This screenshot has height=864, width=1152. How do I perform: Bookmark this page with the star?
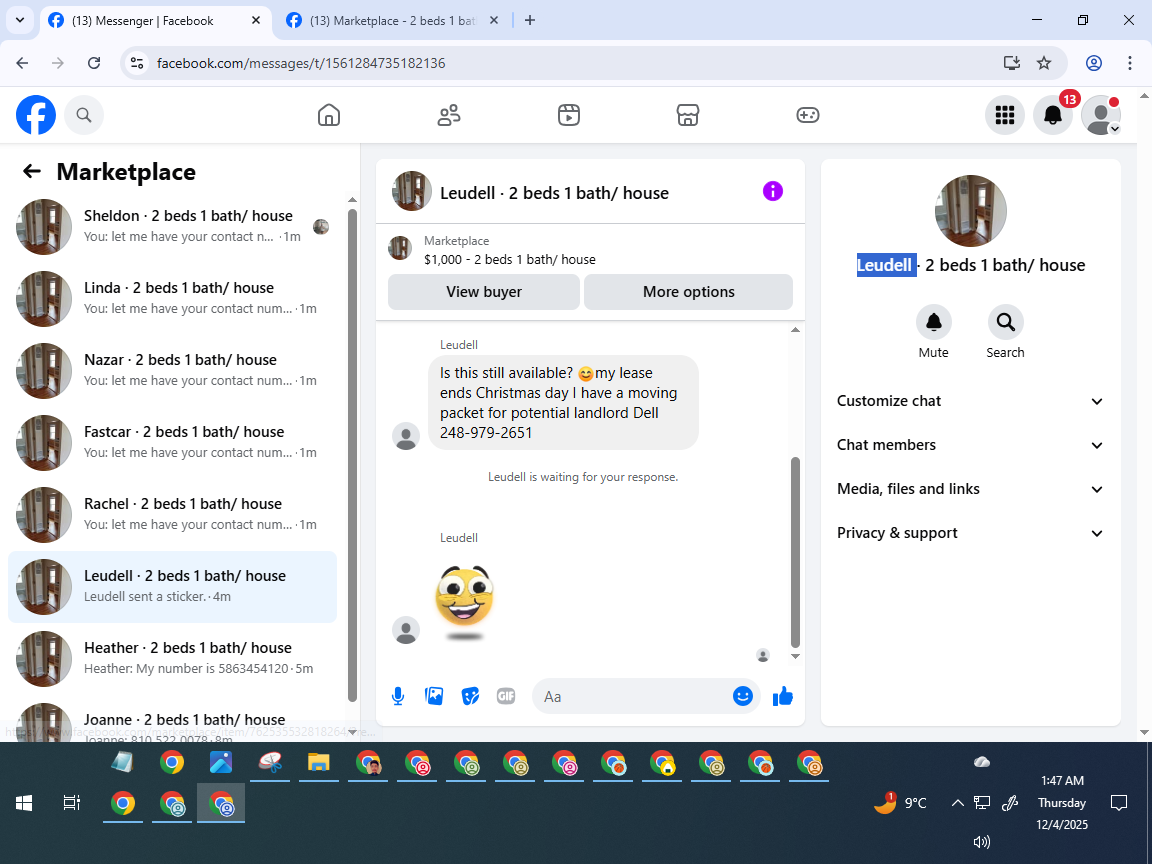[x=1044, y=63]
